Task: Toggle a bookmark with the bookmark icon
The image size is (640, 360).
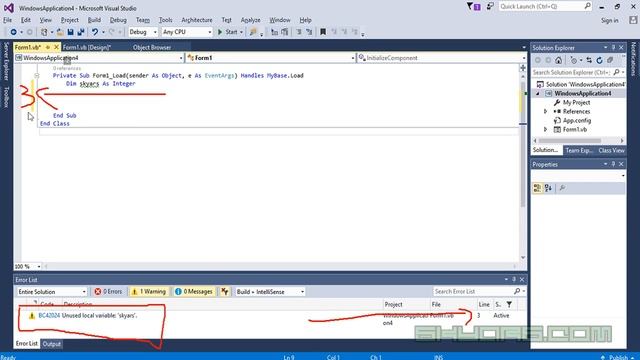Action: pos(323,32)
